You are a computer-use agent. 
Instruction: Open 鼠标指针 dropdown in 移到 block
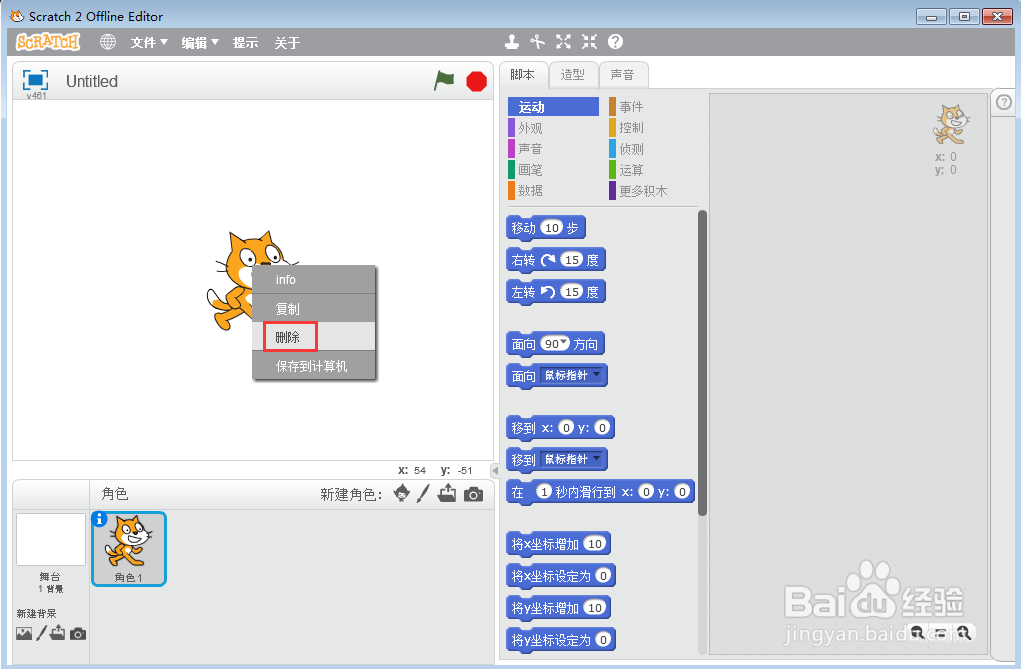572,459
